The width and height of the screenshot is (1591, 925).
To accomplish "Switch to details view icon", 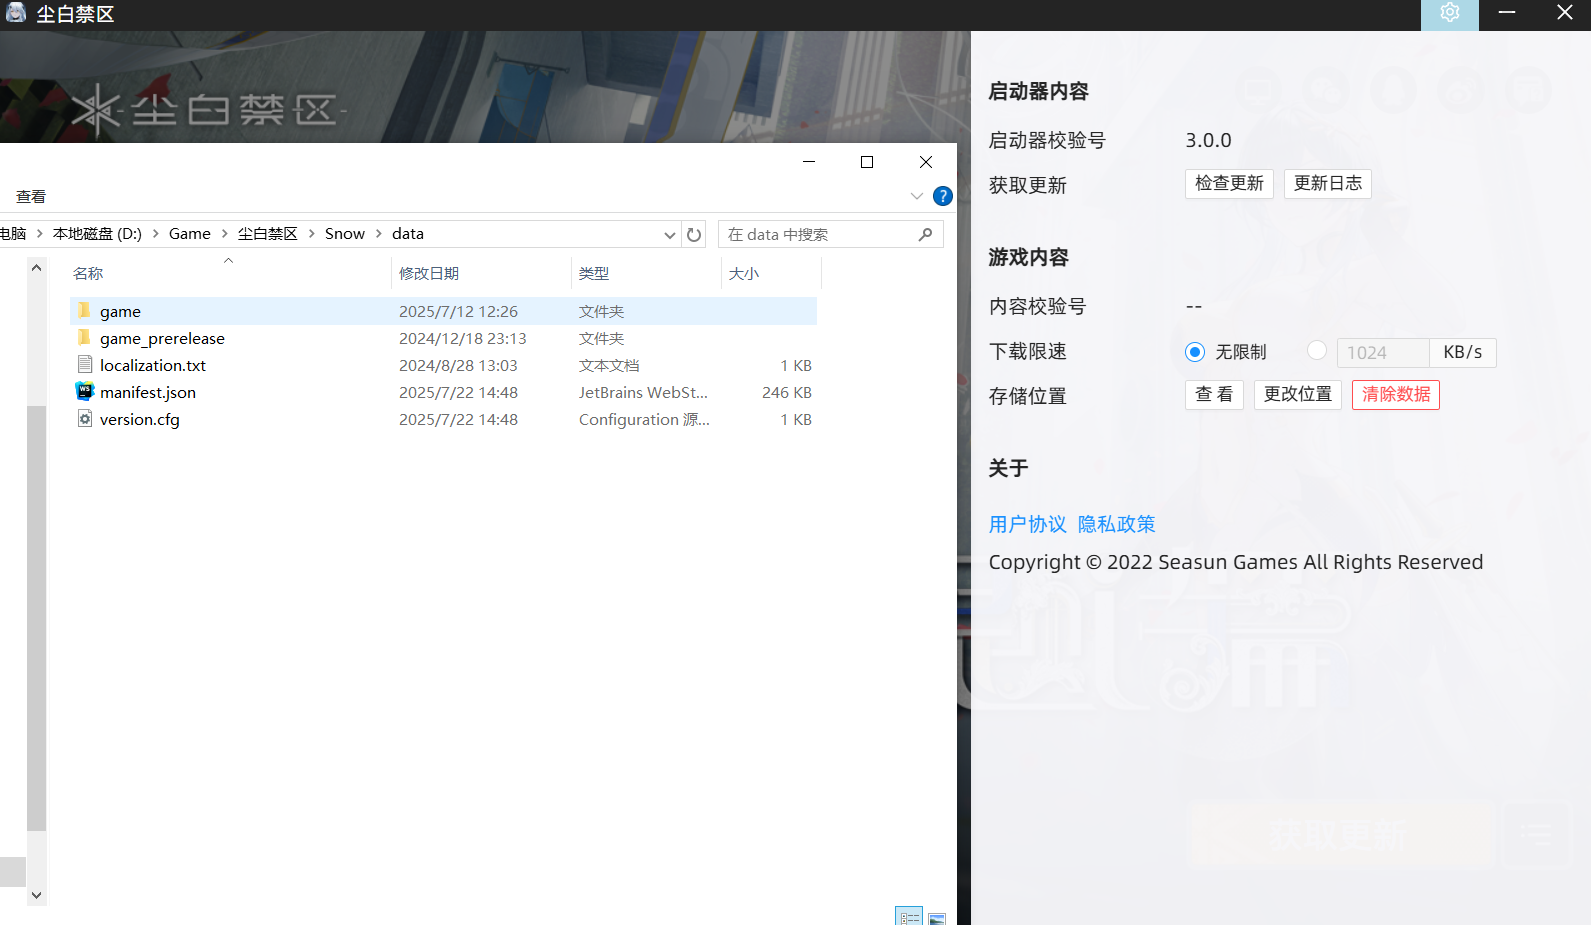I will pyautogui.click(x=909, y=917).
